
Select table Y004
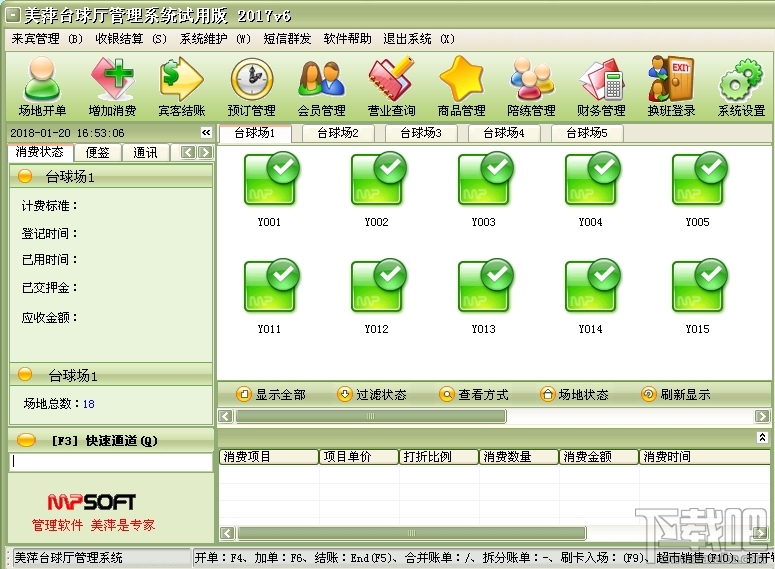coord(591,189)
